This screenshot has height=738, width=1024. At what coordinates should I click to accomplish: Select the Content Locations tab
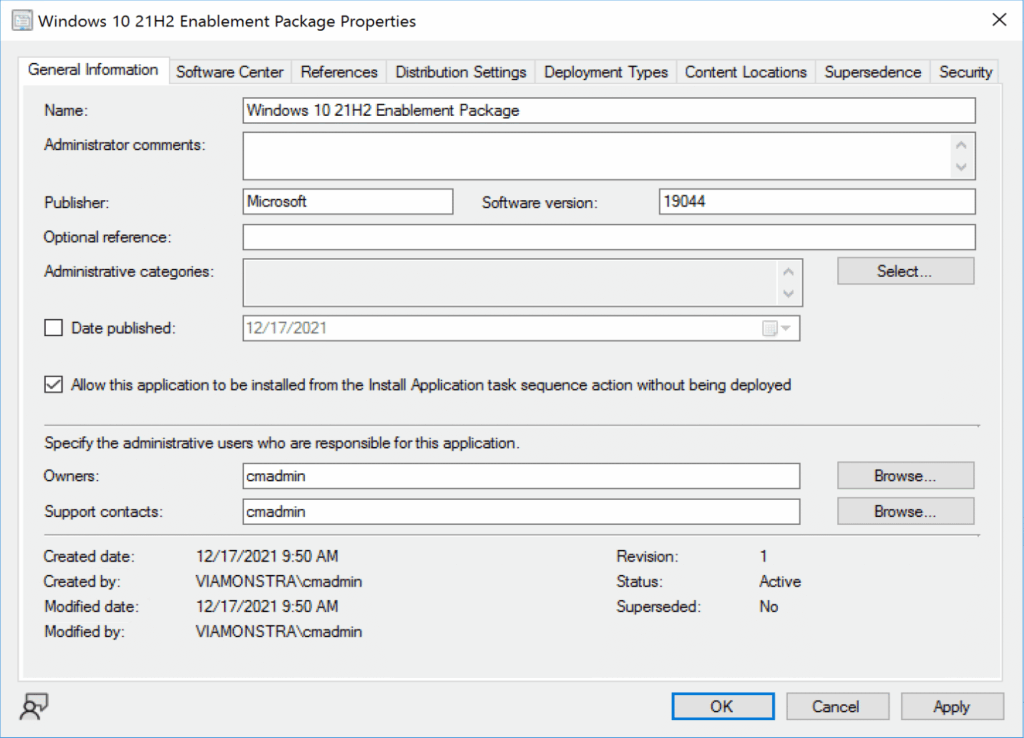(745, 72)
